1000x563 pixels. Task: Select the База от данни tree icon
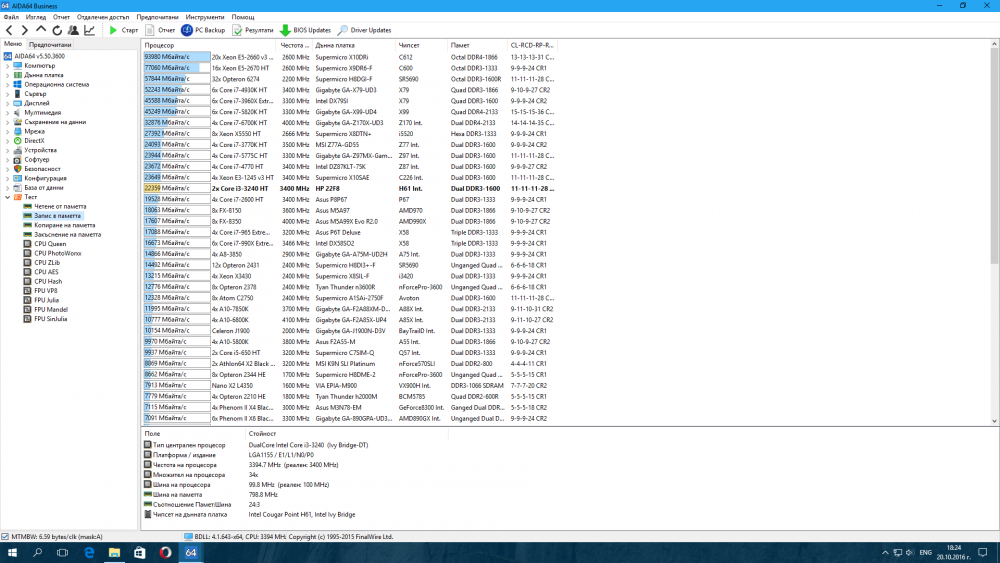[x=18, y=187]
